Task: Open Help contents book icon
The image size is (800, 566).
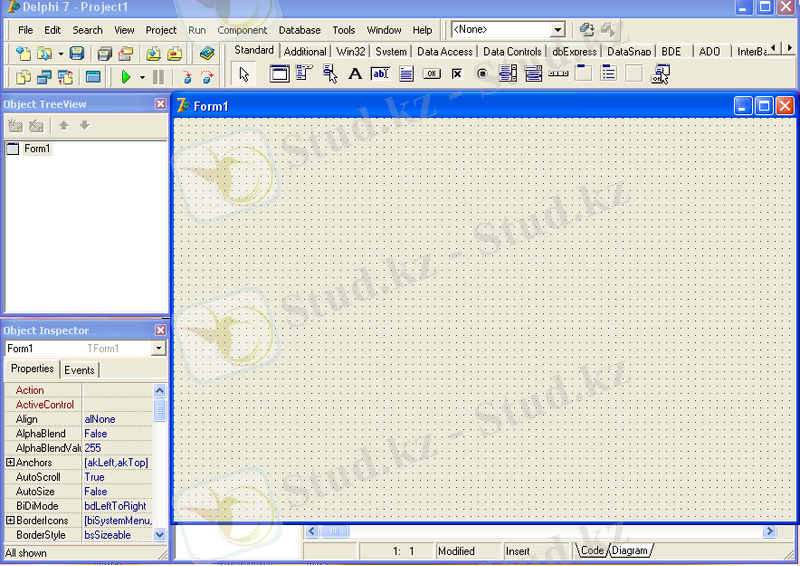Action: (207, 53)
